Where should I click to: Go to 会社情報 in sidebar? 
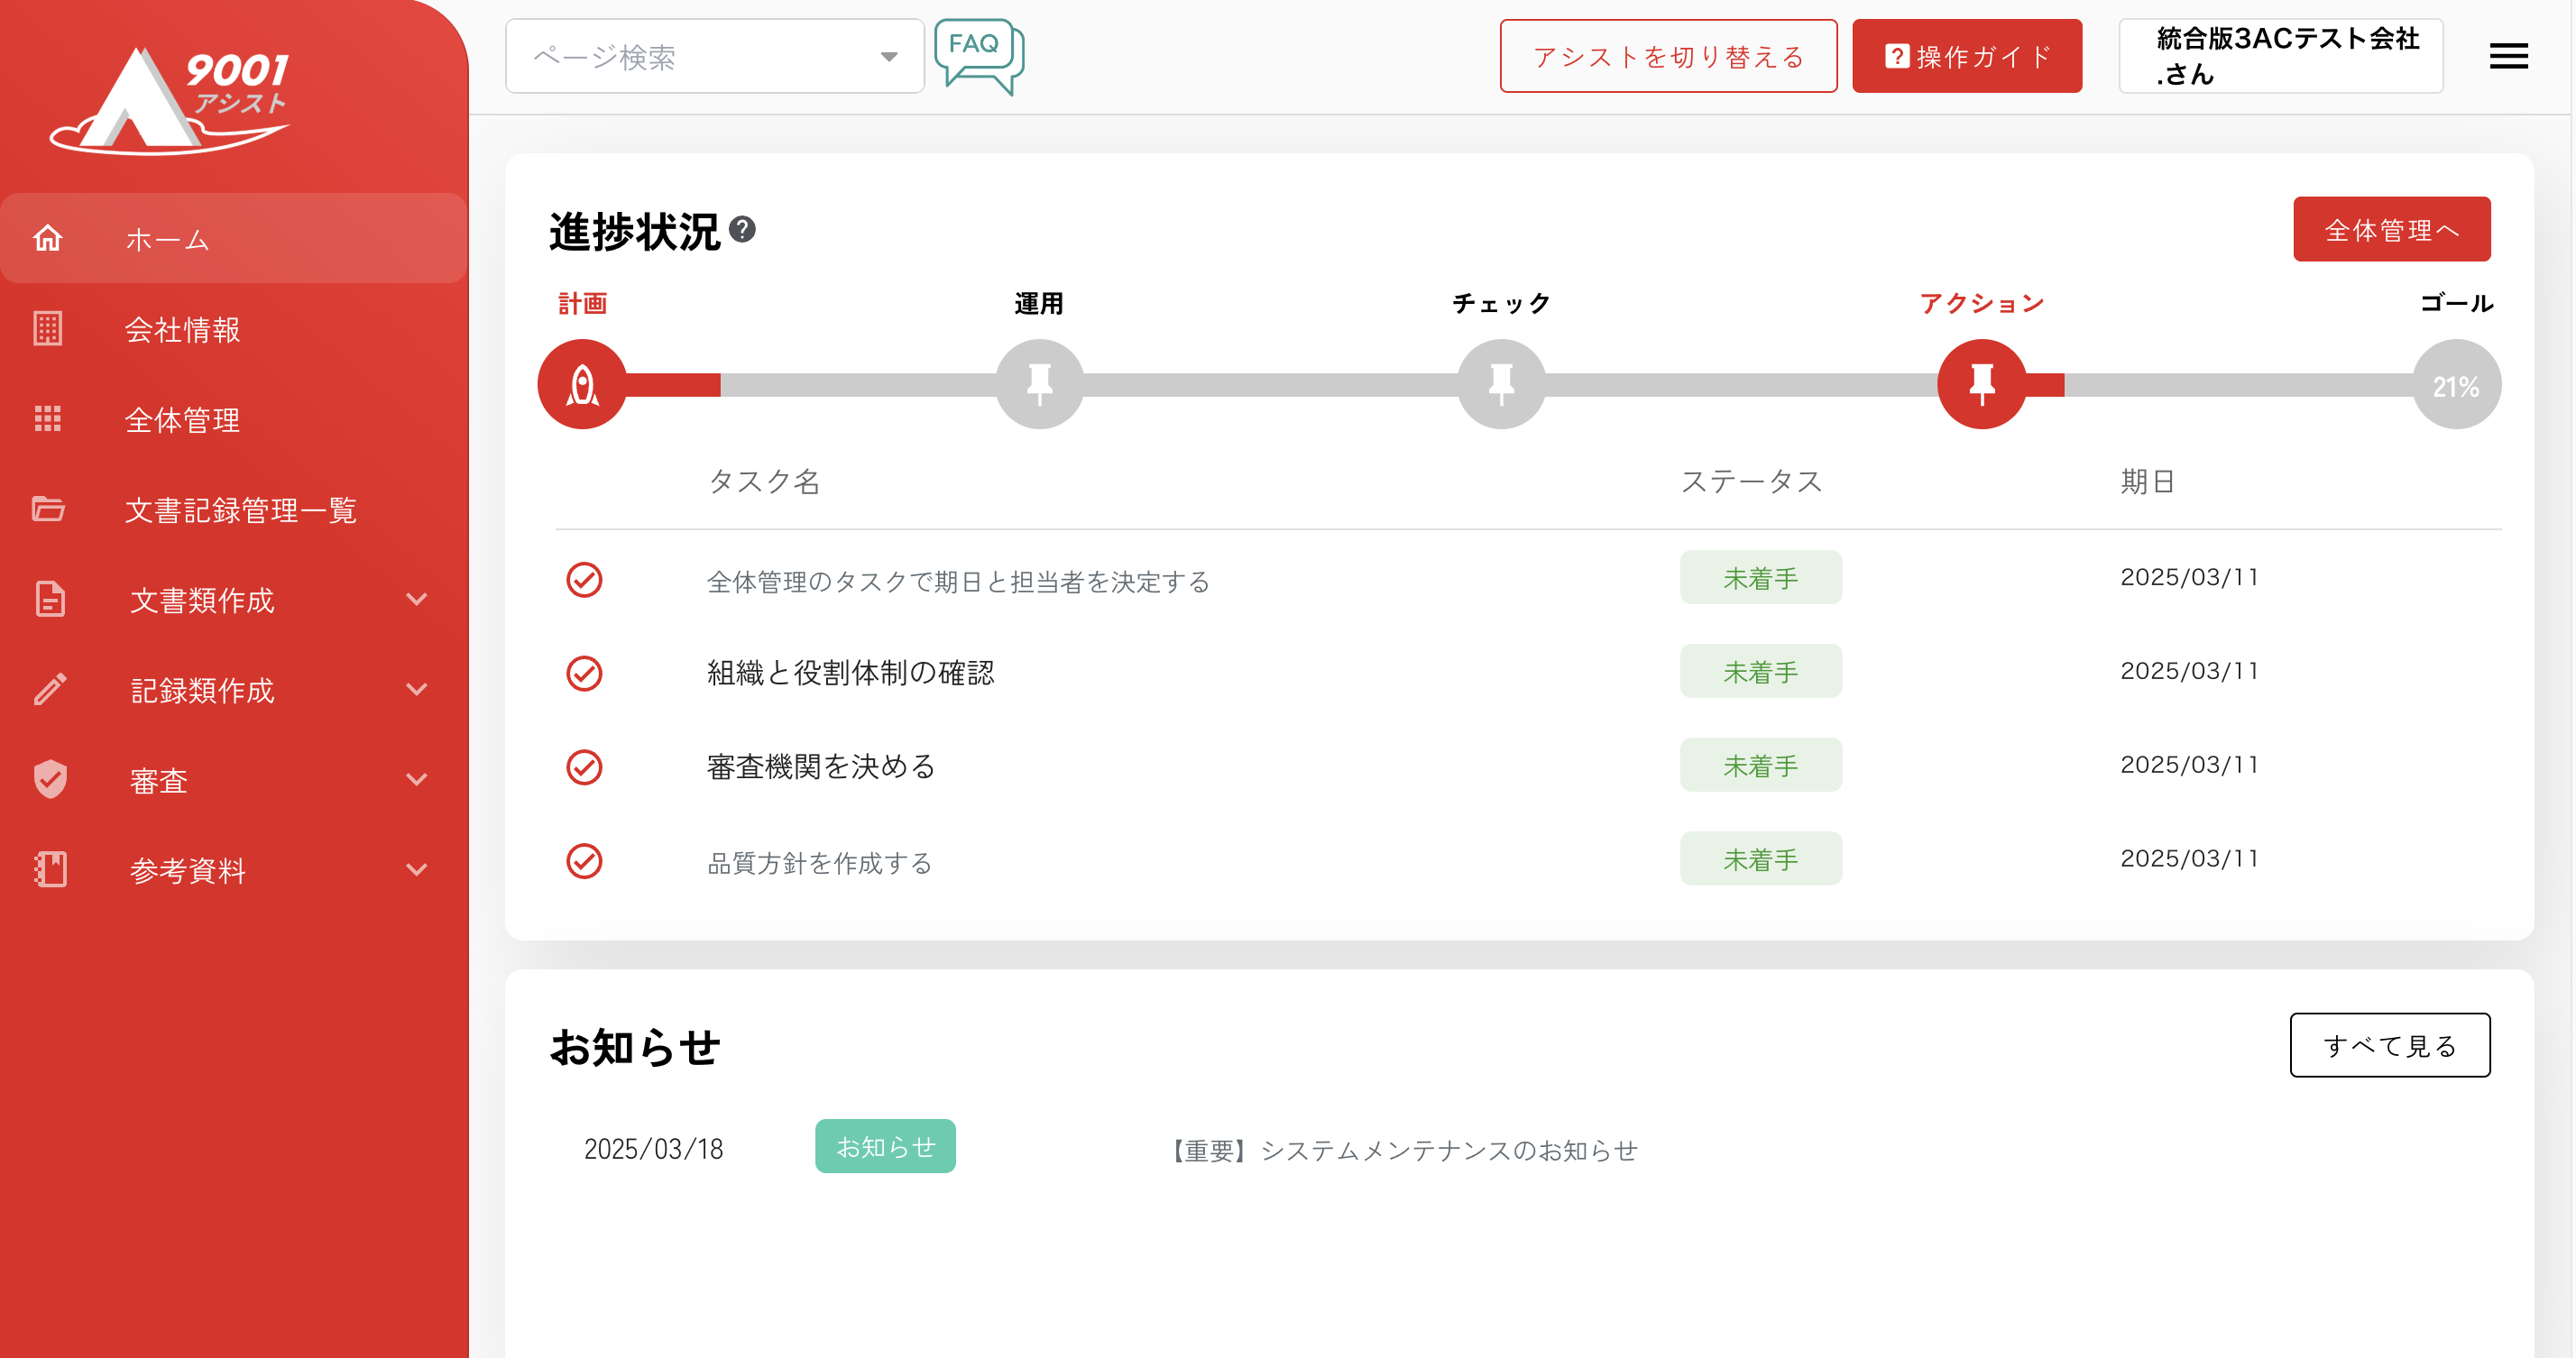(x=182, y=330)
